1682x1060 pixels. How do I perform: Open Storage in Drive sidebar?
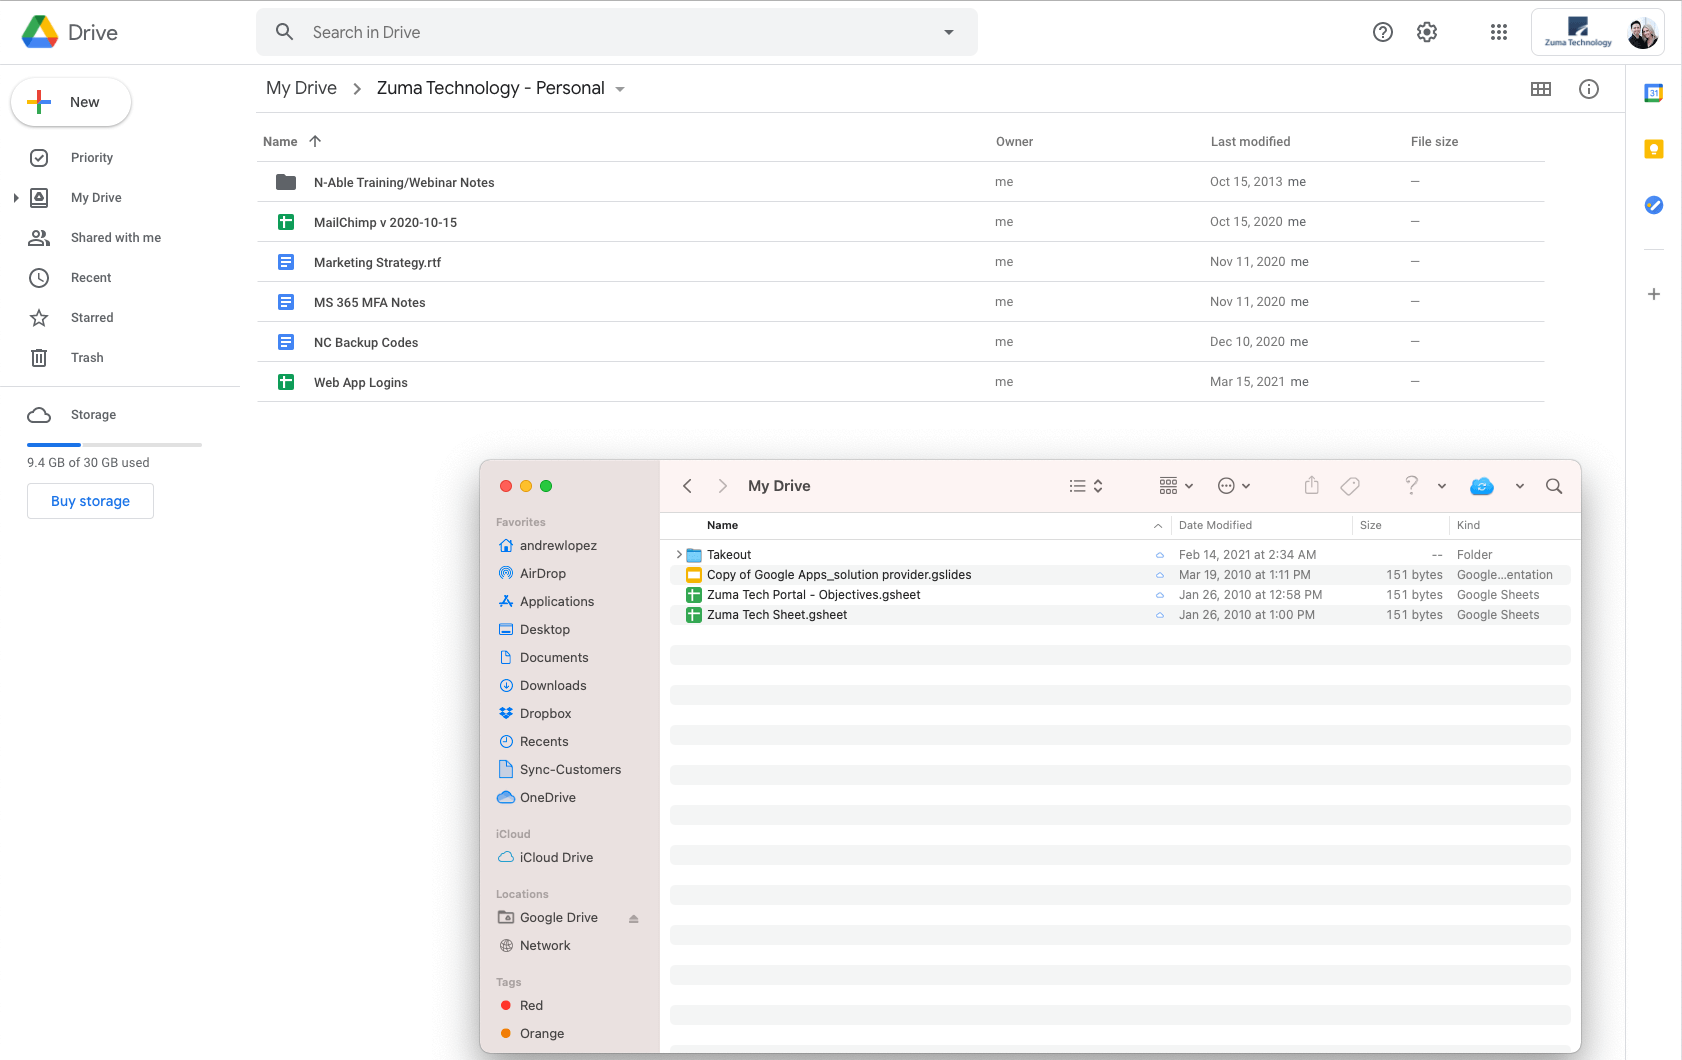tap(93, 415)
